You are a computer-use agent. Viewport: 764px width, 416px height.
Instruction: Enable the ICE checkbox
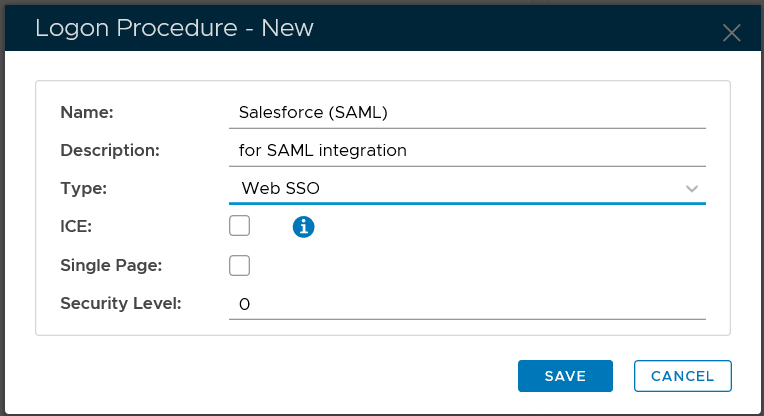[x=239, y=226]
